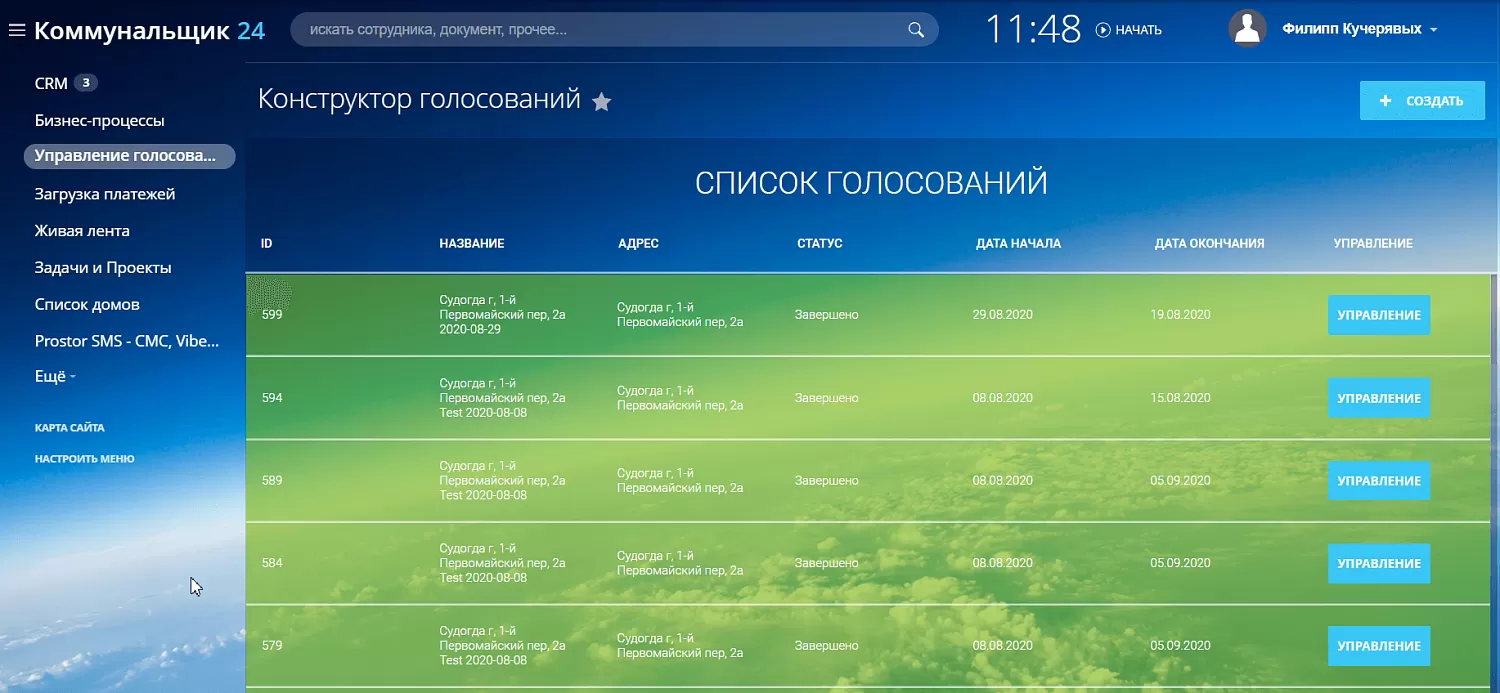Open the hamburger navigation menu

click(16, 29)
